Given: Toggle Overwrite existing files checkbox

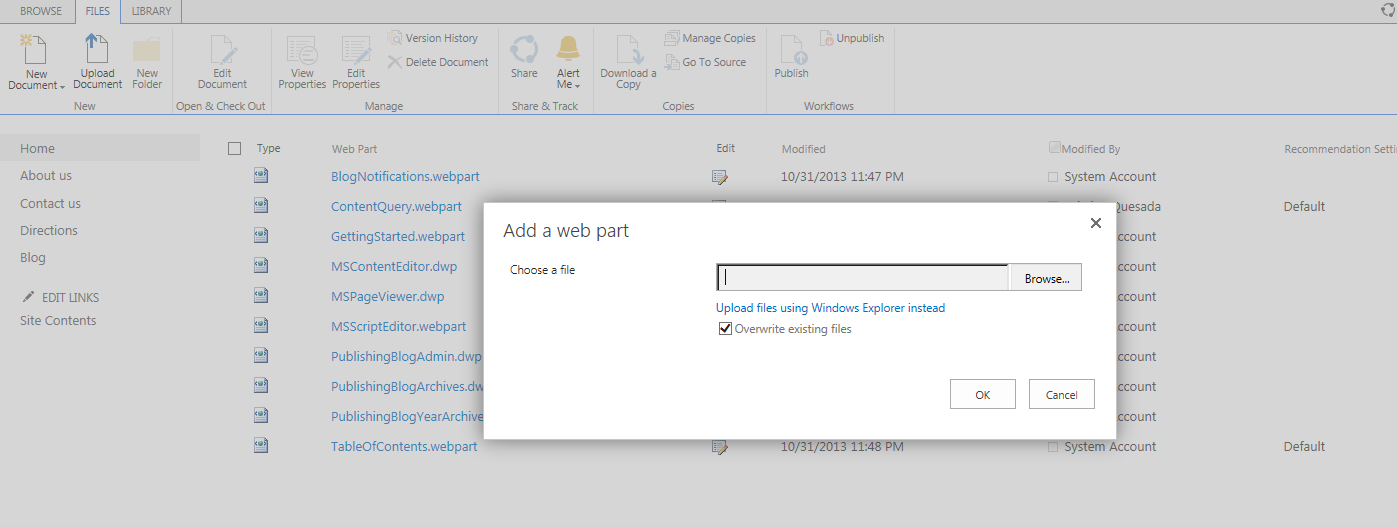Looking at the screenshot, I should (x=725, y=329).
